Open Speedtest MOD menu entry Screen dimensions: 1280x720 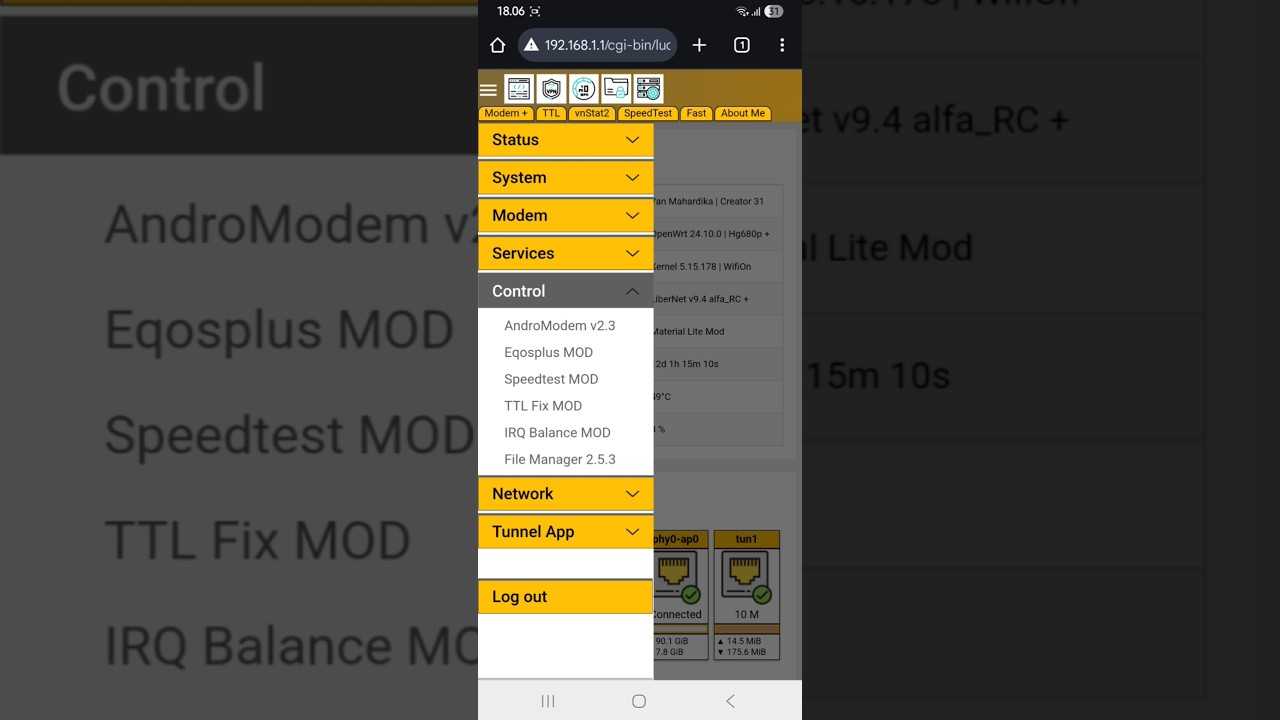point(551,379)
